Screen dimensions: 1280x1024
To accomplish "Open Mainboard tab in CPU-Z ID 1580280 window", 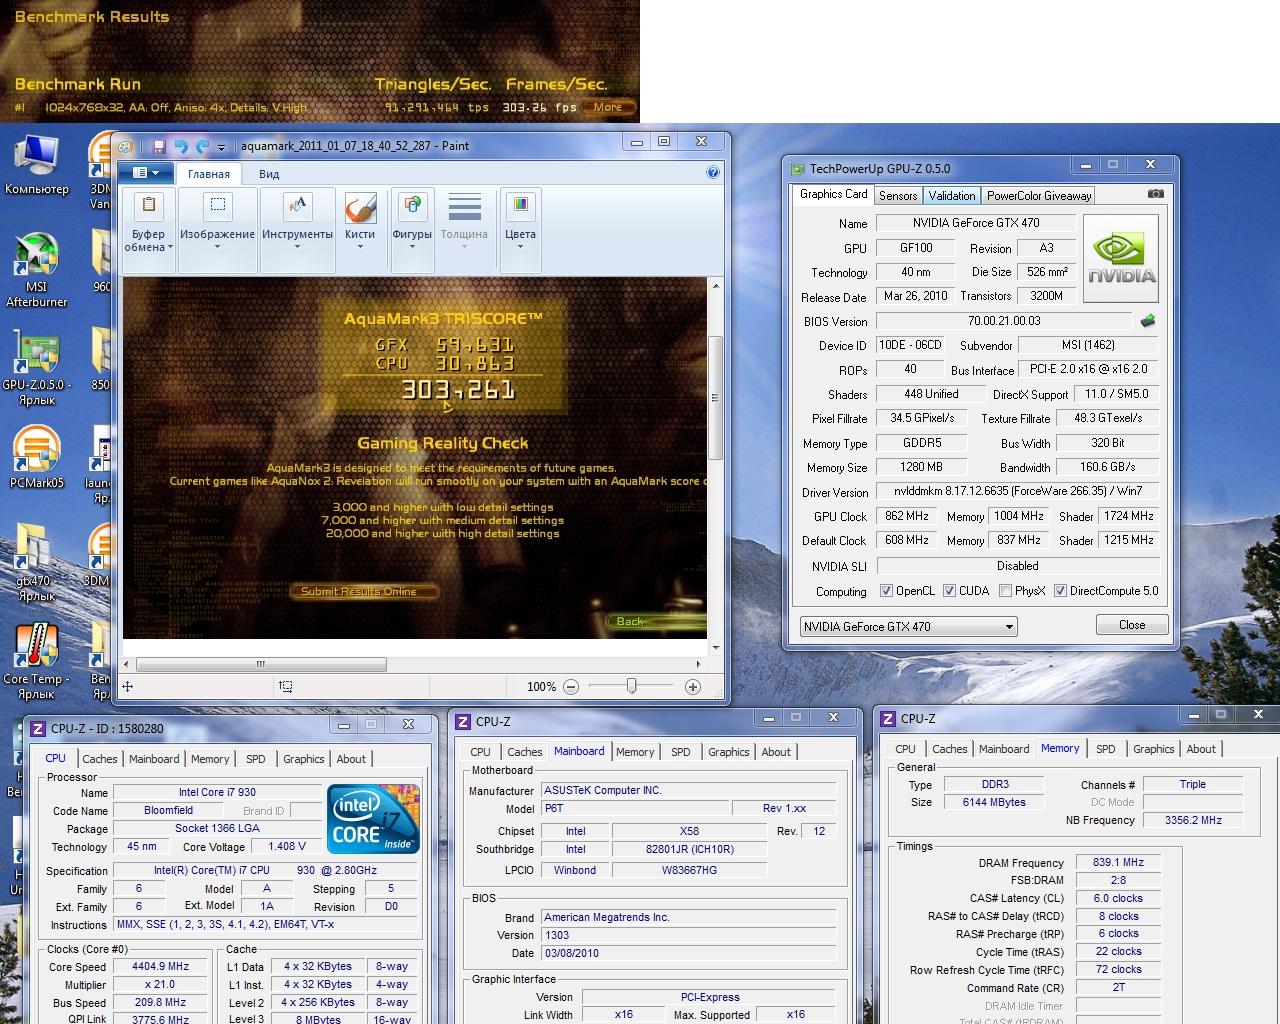I will tap(154, 759).
